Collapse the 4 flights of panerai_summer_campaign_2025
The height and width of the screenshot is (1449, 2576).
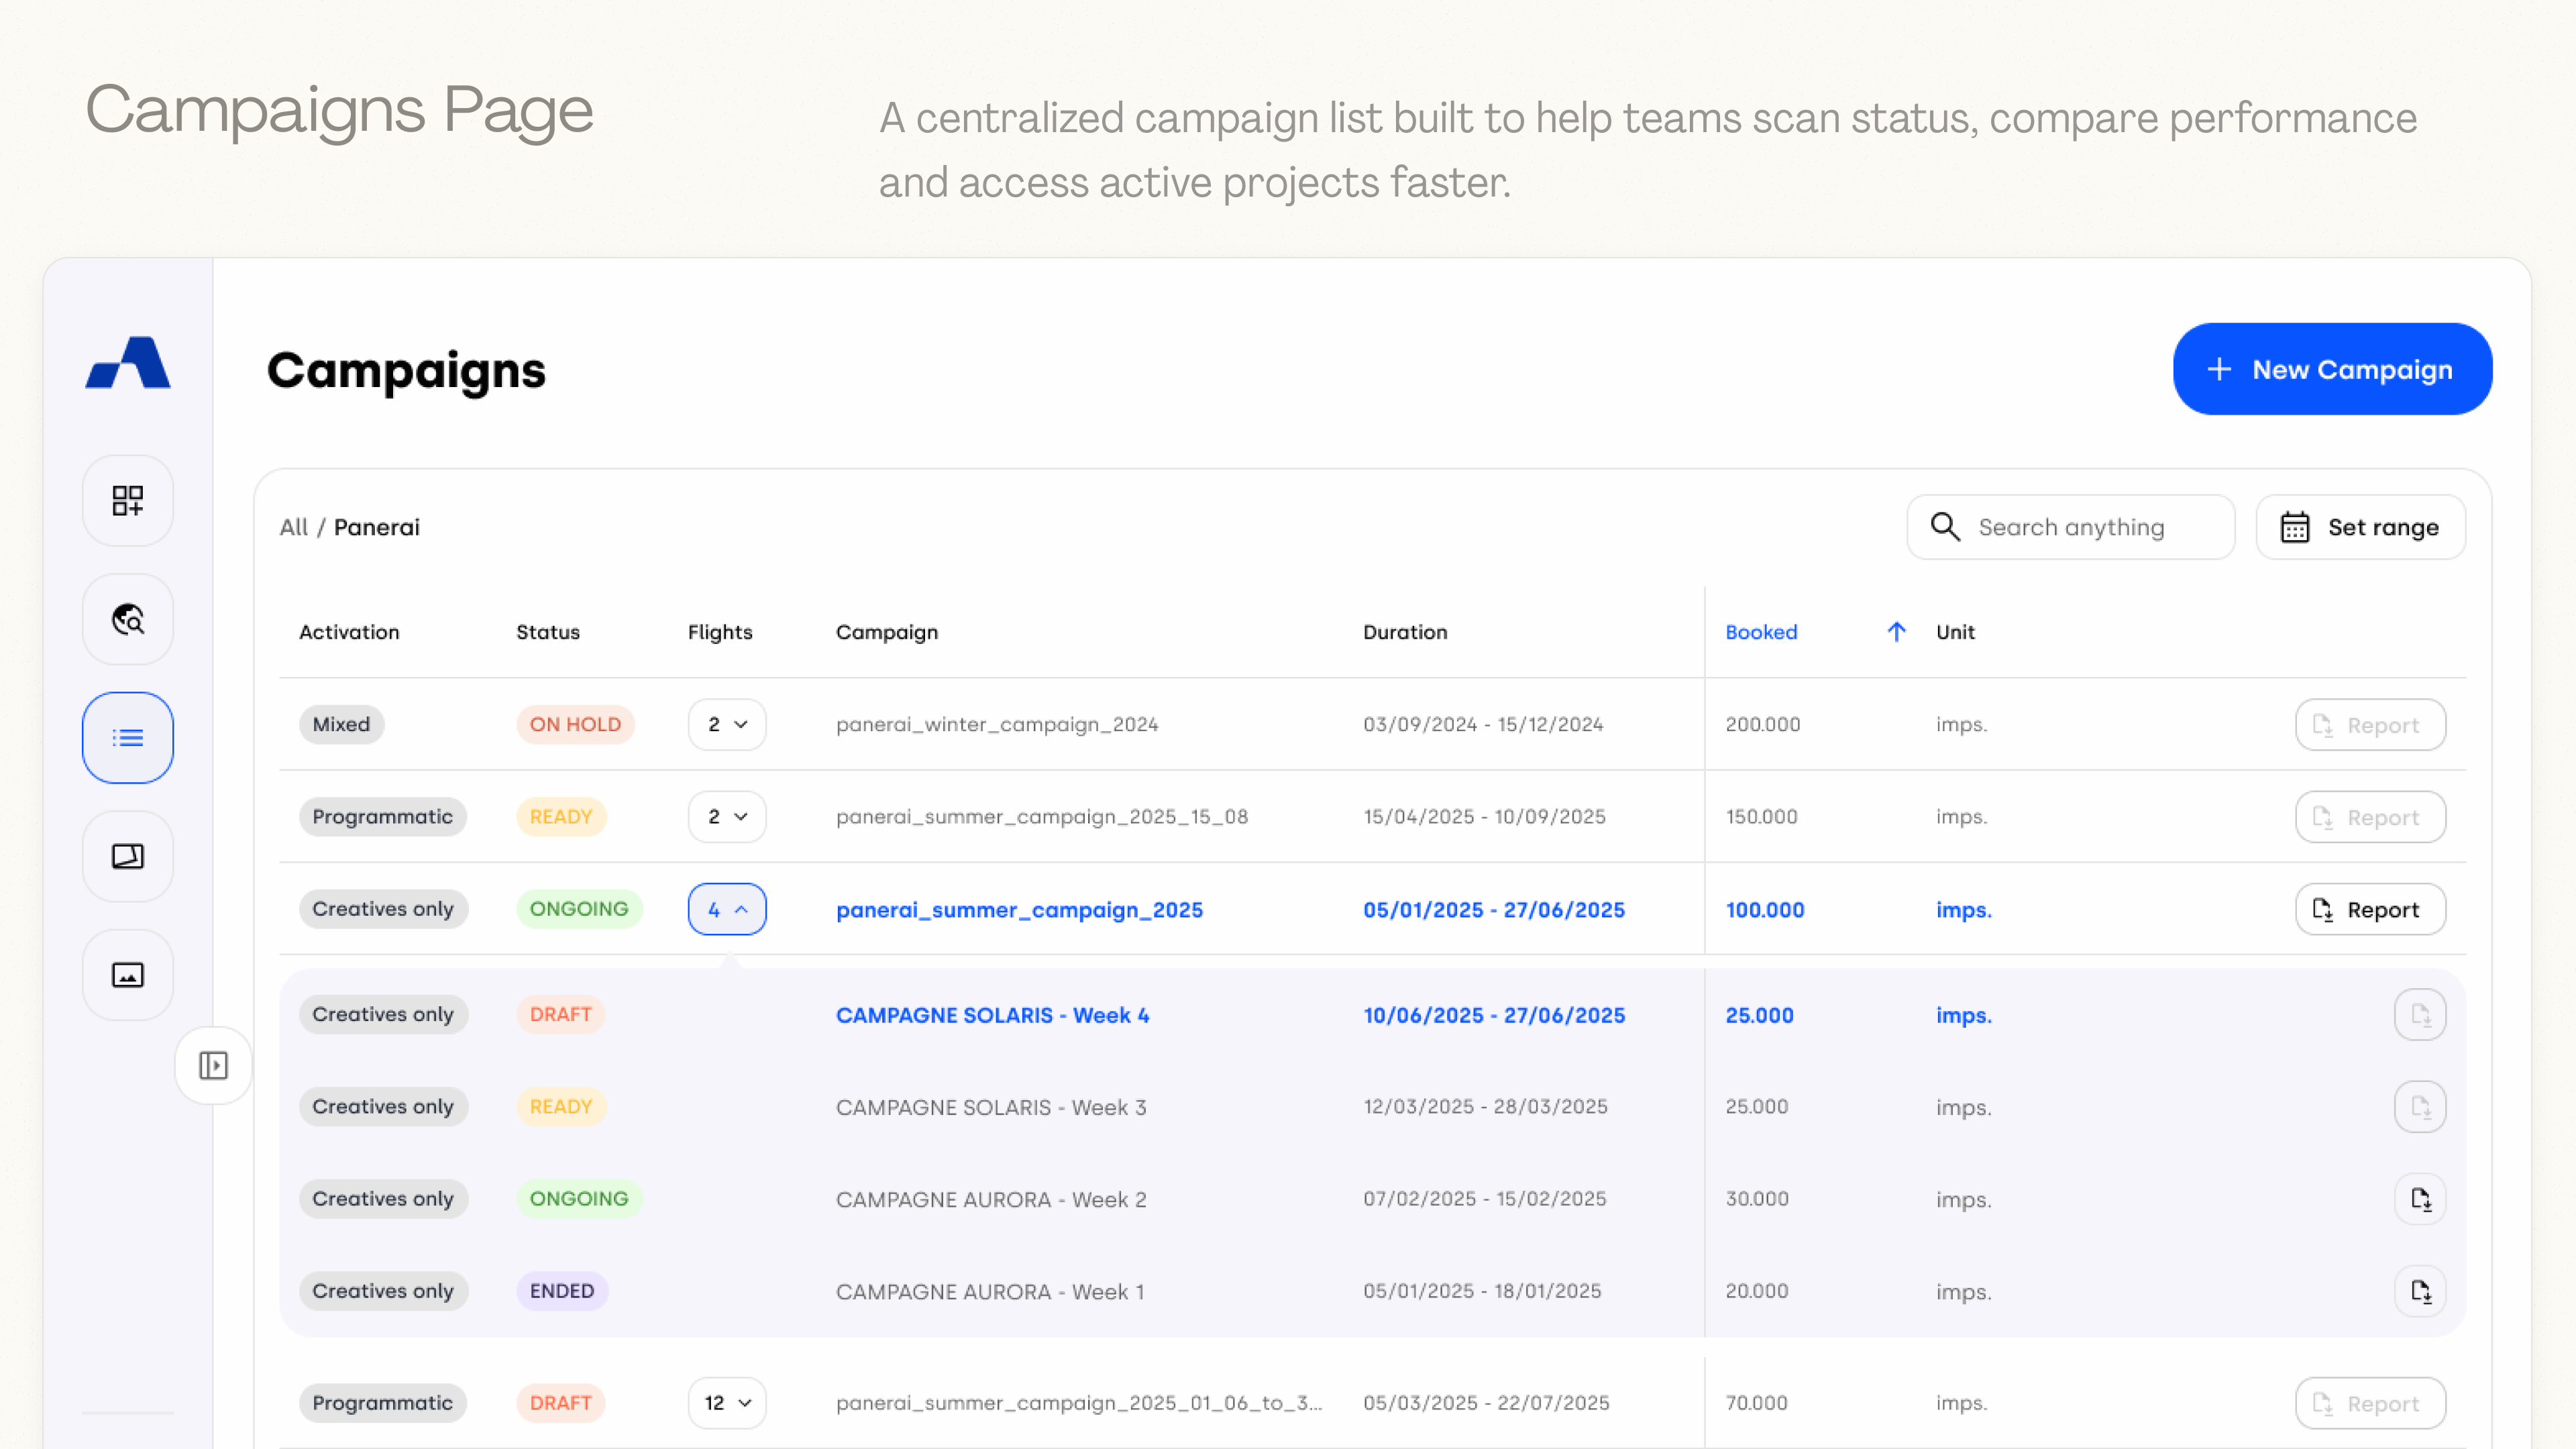(x=727, y=909)
